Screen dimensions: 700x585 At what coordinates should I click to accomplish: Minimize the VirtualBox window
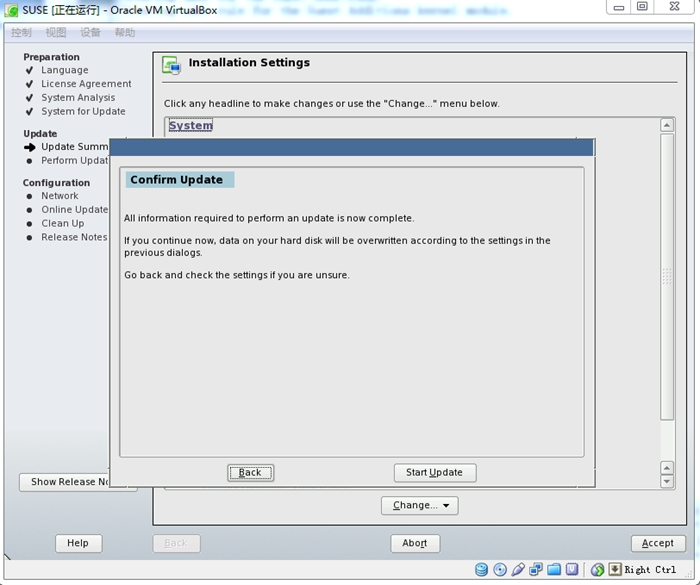(619, 7)
